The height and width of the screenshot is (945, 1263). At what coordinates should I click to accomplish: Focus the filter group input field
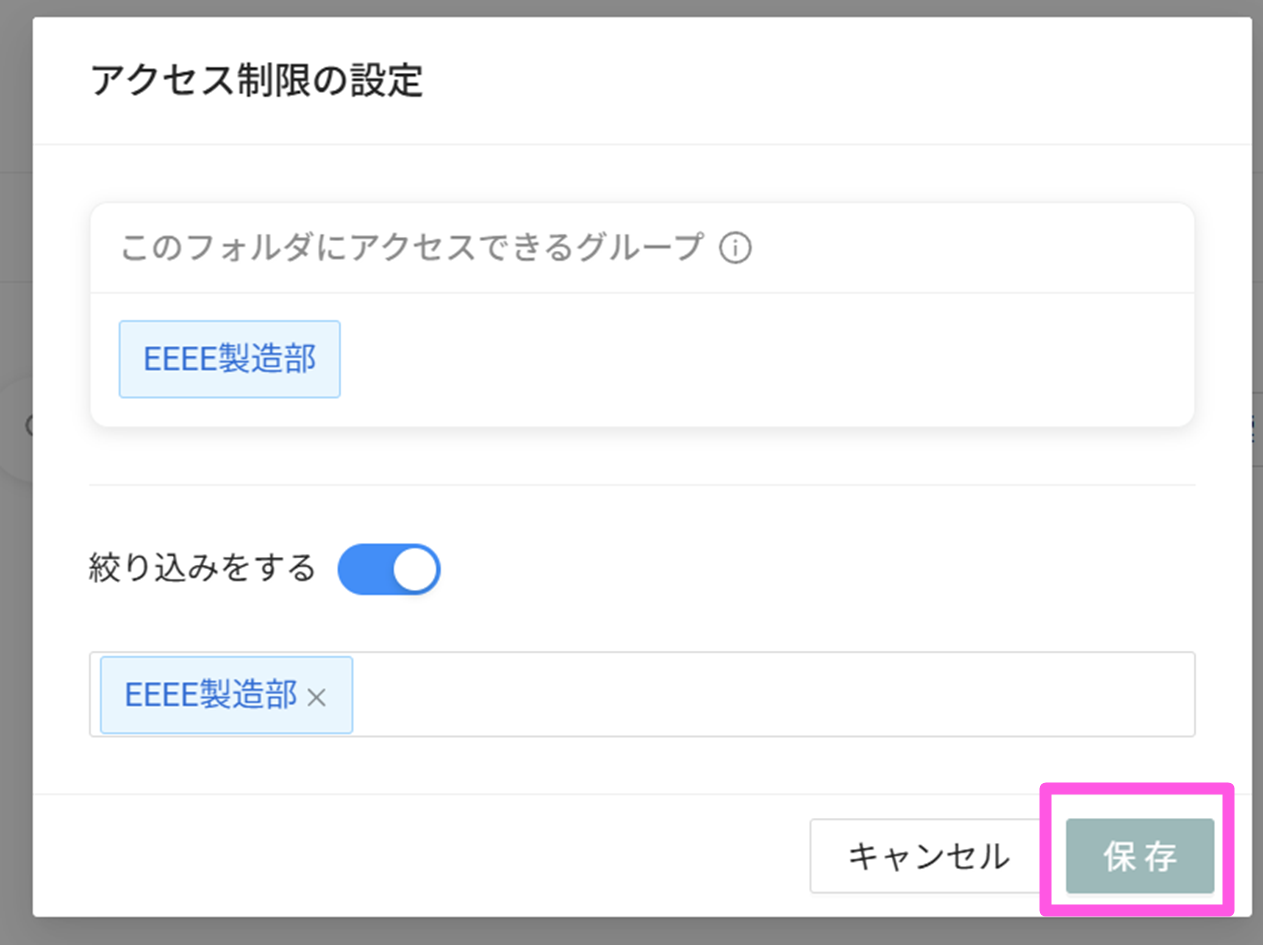[770, 695]
